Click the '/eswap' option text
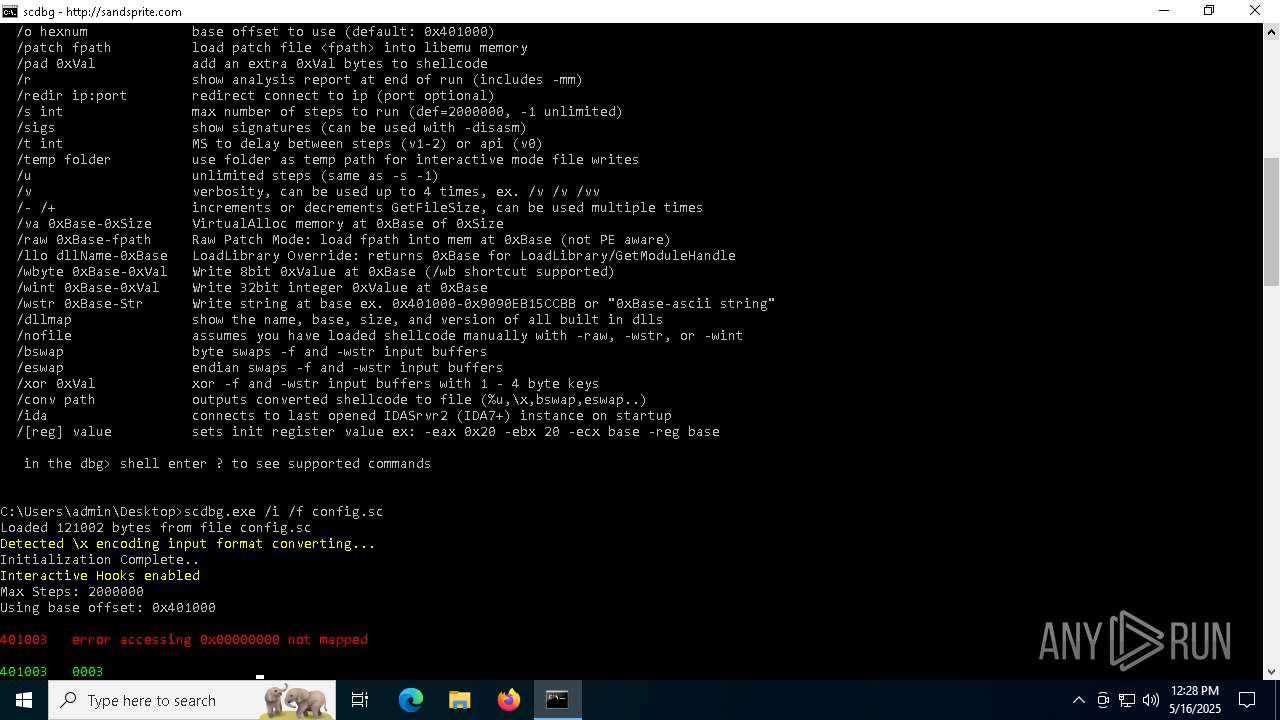The image size is (1280, 720). pos(40,368)
